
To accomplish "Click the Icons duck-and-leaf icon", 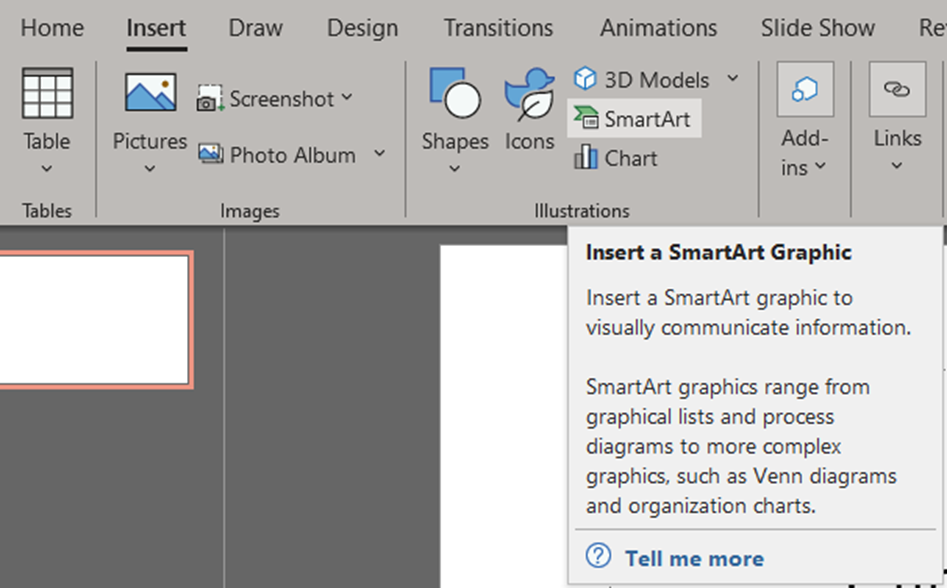I will tap(530, 94).
